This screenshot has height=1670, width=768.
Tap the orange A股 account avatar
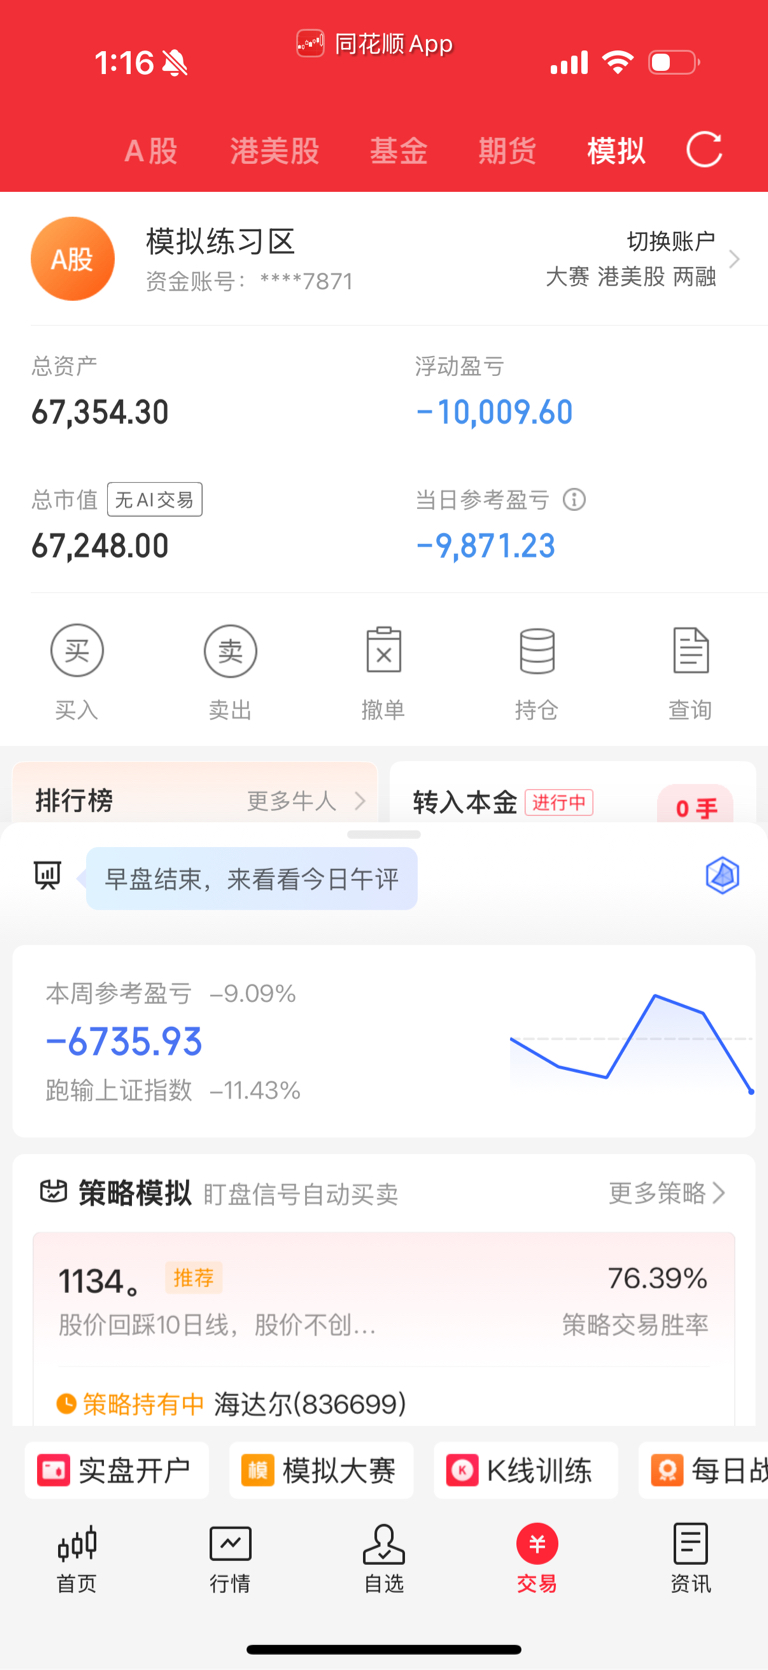click(73, 259)
